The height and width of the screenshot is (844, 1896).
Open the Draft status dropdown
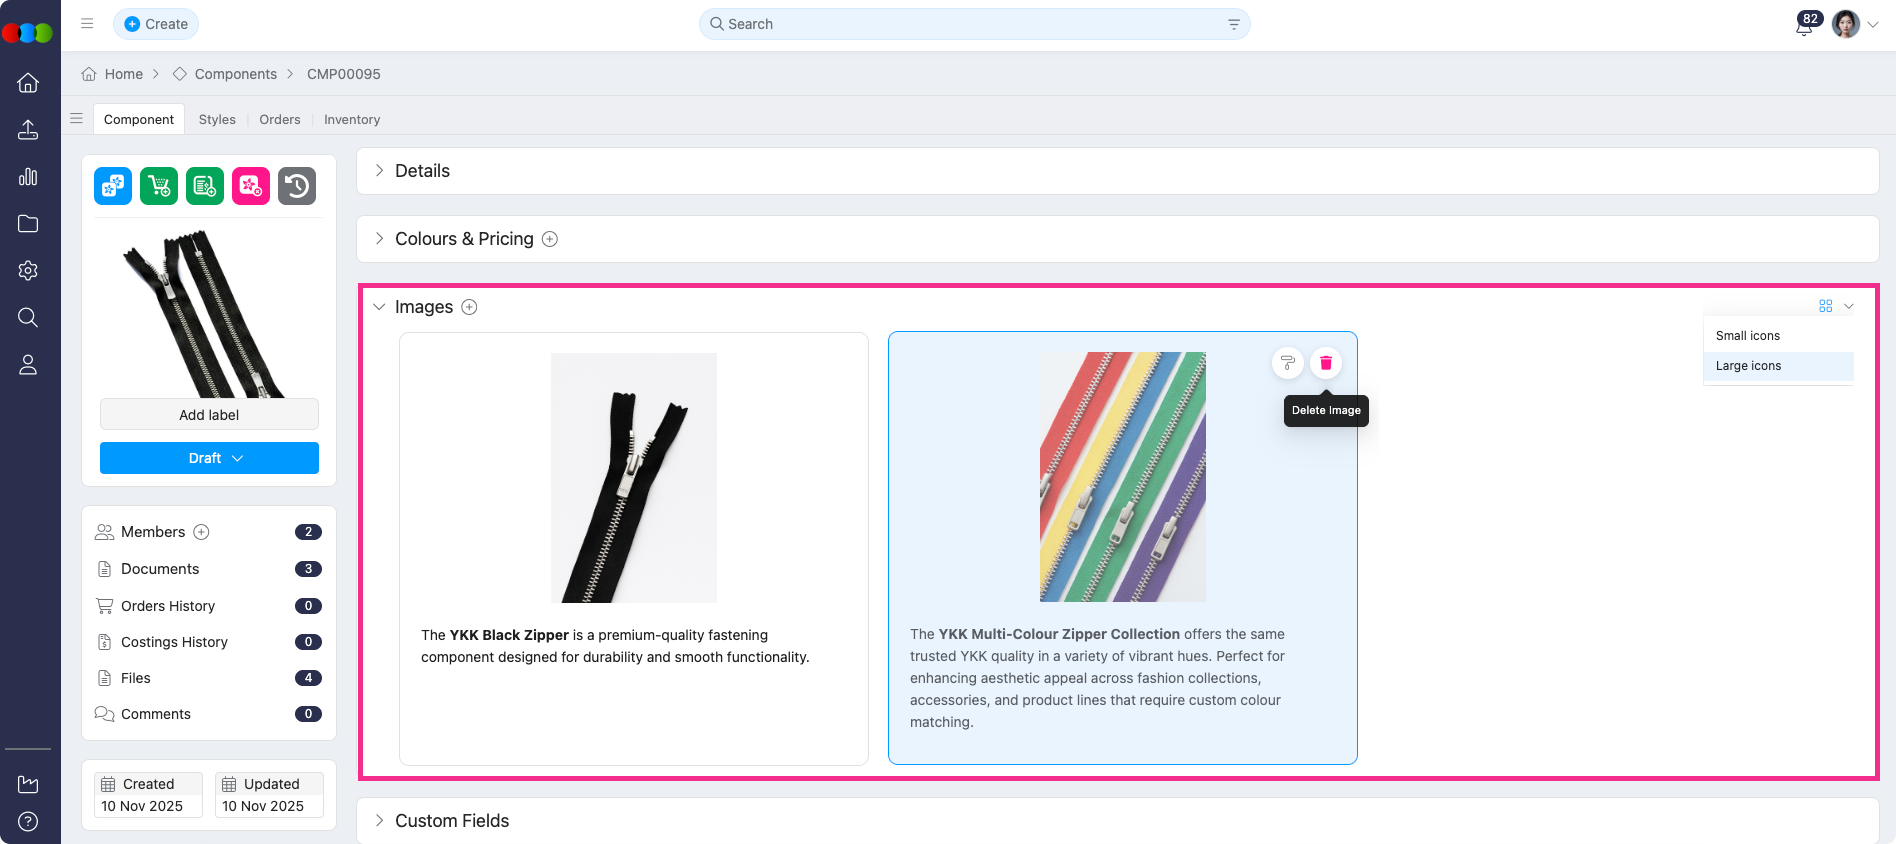tap(209, 458)
